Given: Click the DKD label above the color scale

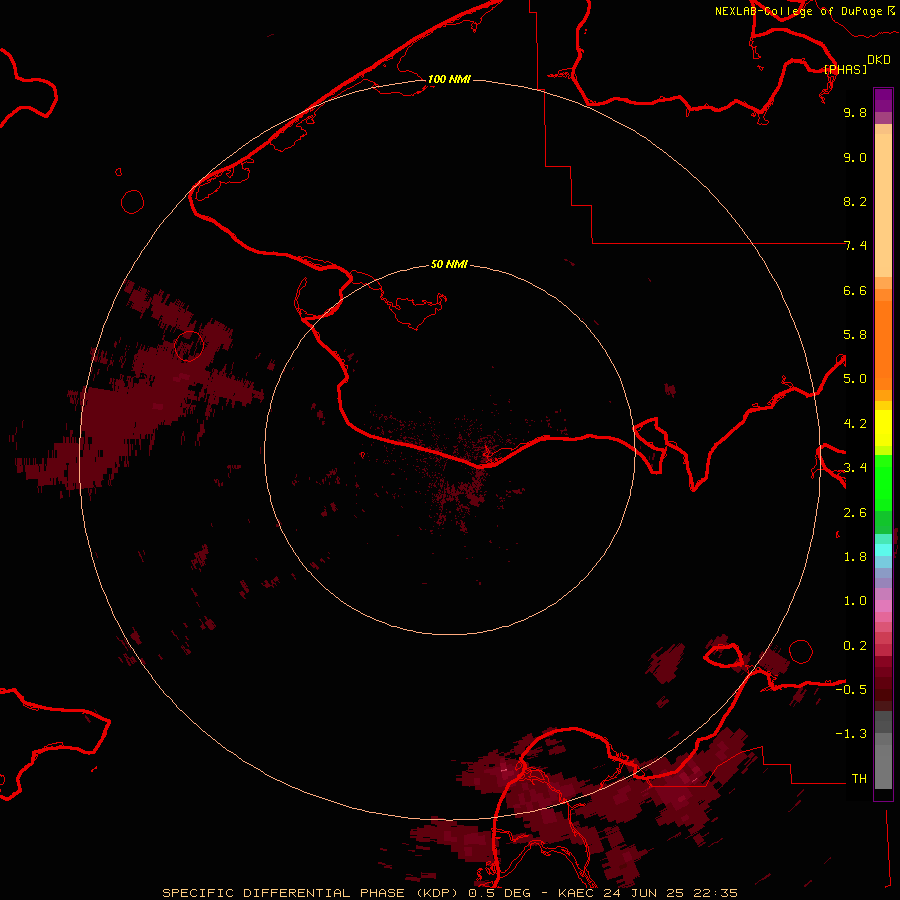Looking at the screenshot, I should pyautogui.click(x=879, y=60).
